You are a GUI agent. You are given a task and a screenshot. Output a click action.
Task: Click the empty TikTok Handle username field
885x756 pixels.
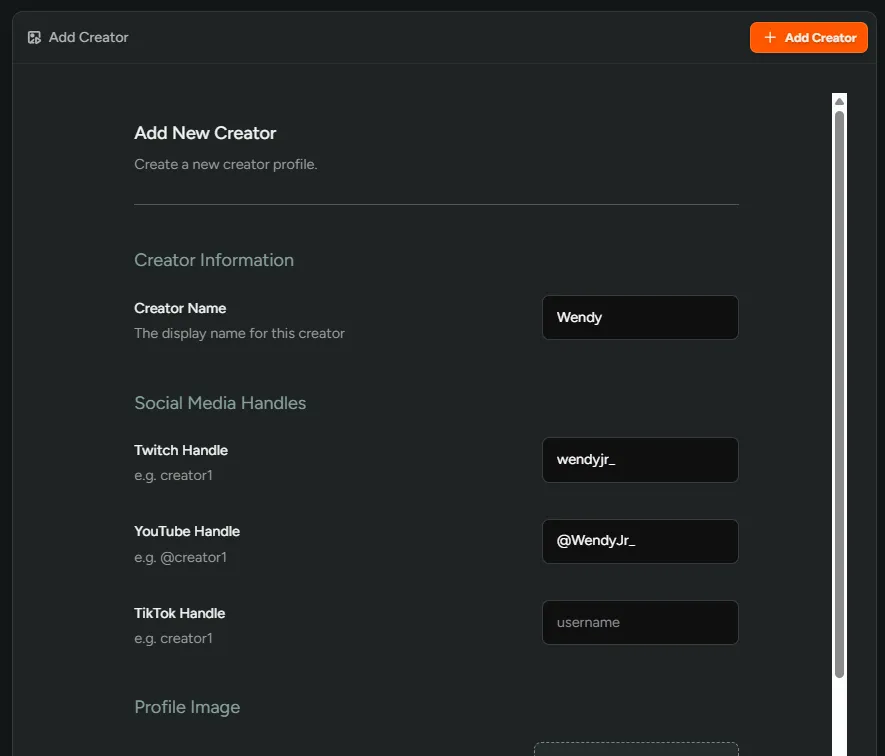pyautogui.click(x=639, y=622)
